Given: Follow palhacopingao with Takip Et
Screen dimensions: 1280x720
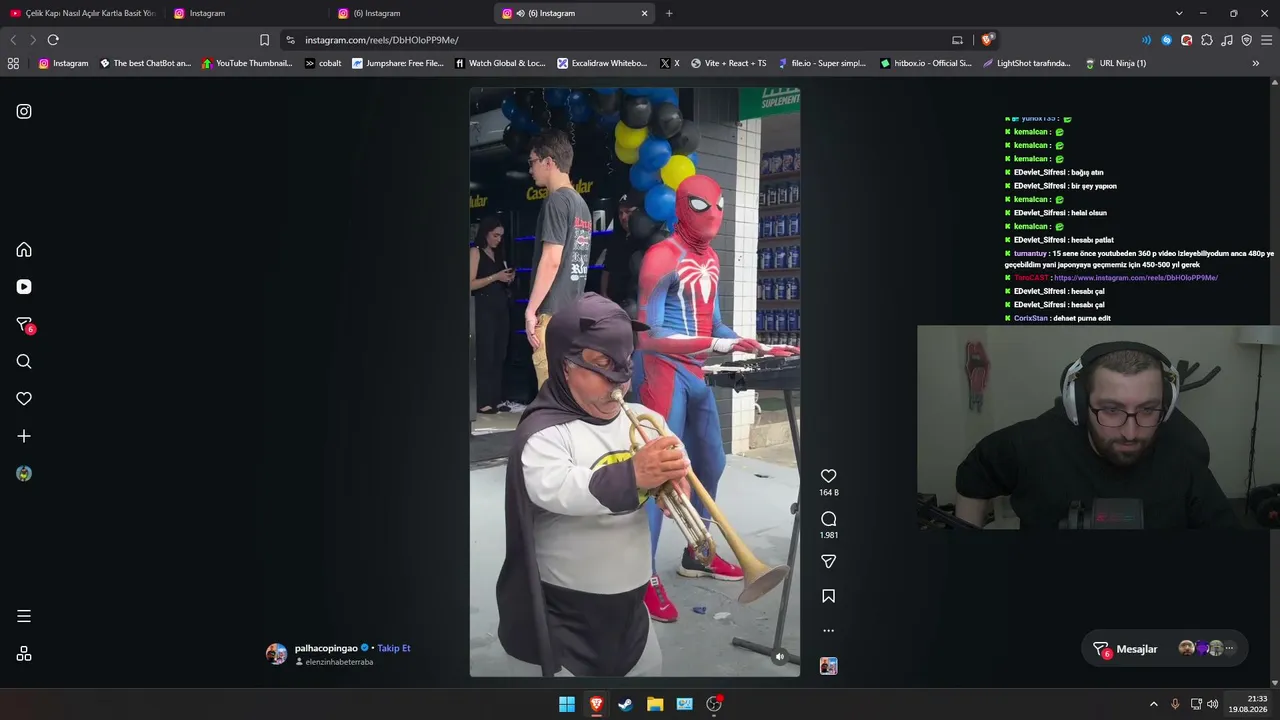Looking at the screenshot, I should coord(394,648).
